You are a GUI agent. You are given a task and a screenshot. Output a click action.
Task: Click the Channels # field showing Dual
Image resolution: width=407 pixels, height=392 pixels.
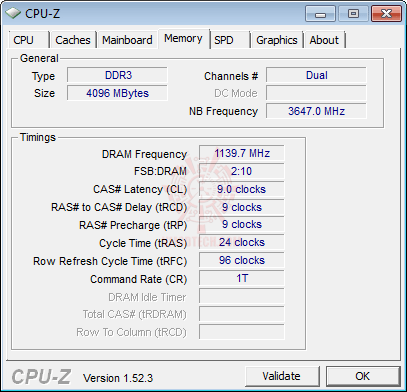[x=316, y=75]
